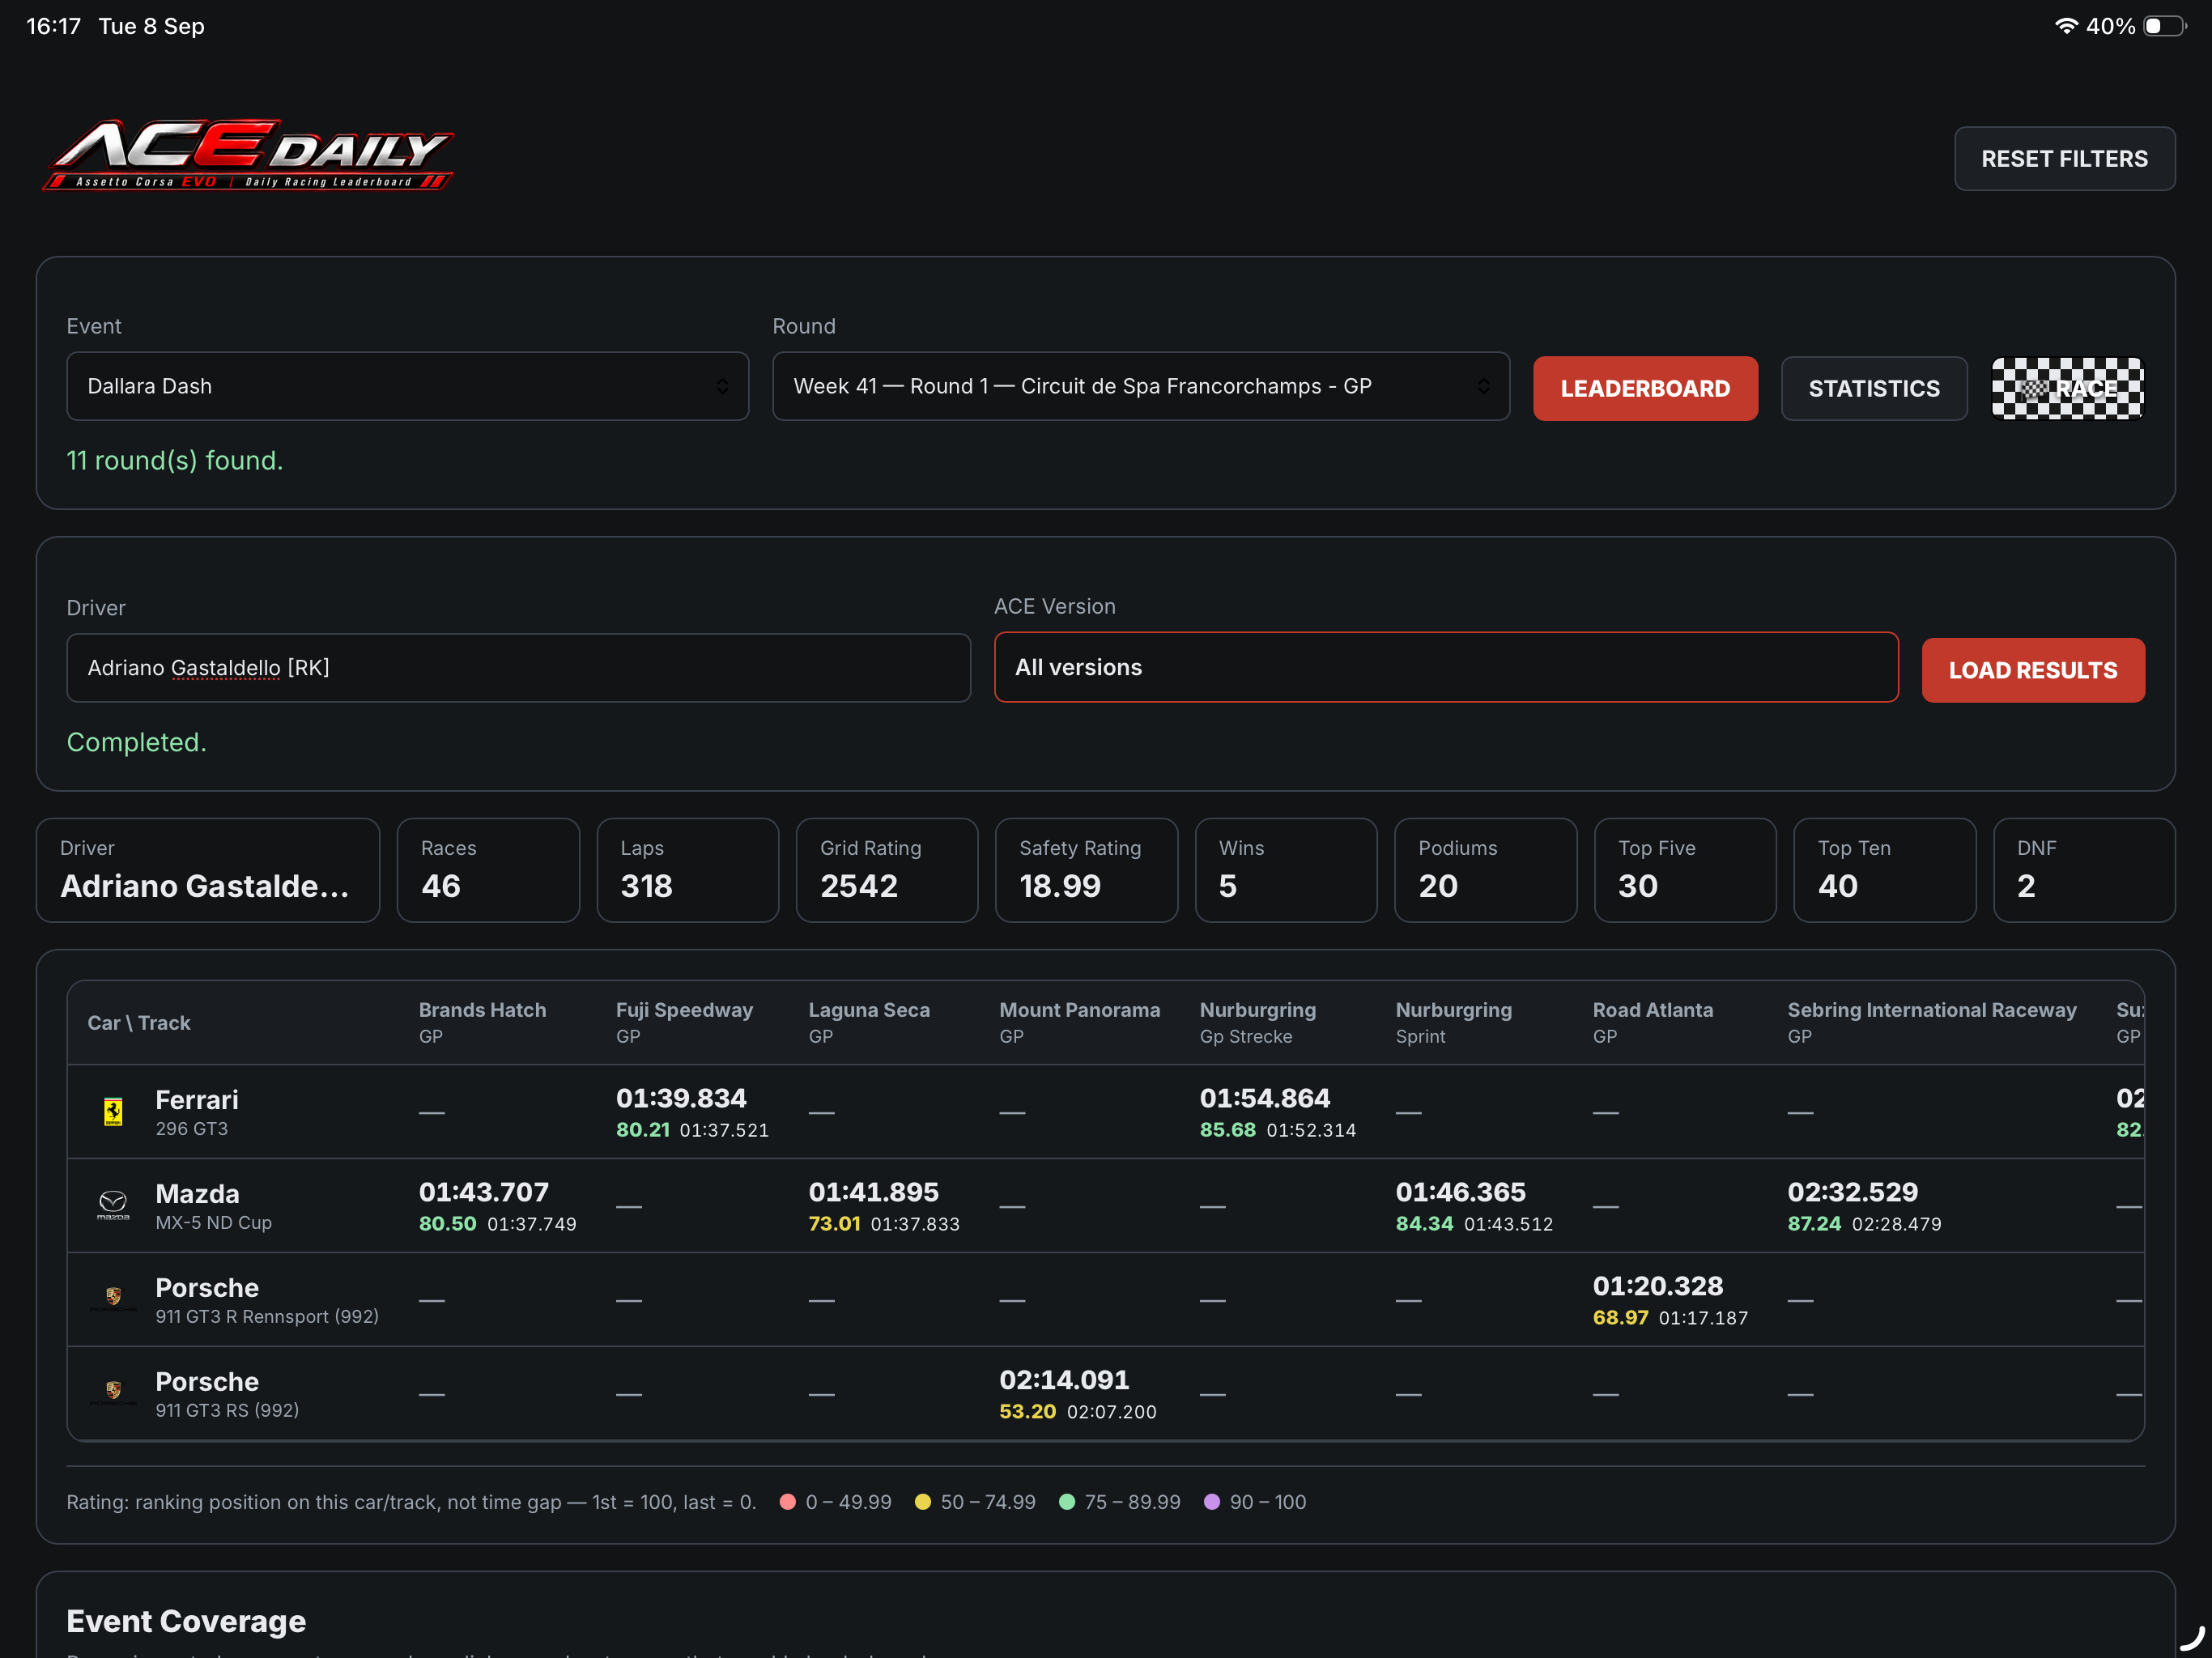The width and height of the screenshot is (2212, 1658).
Task: Click the Grid Rating 2542 card
Action: [886, 870]
